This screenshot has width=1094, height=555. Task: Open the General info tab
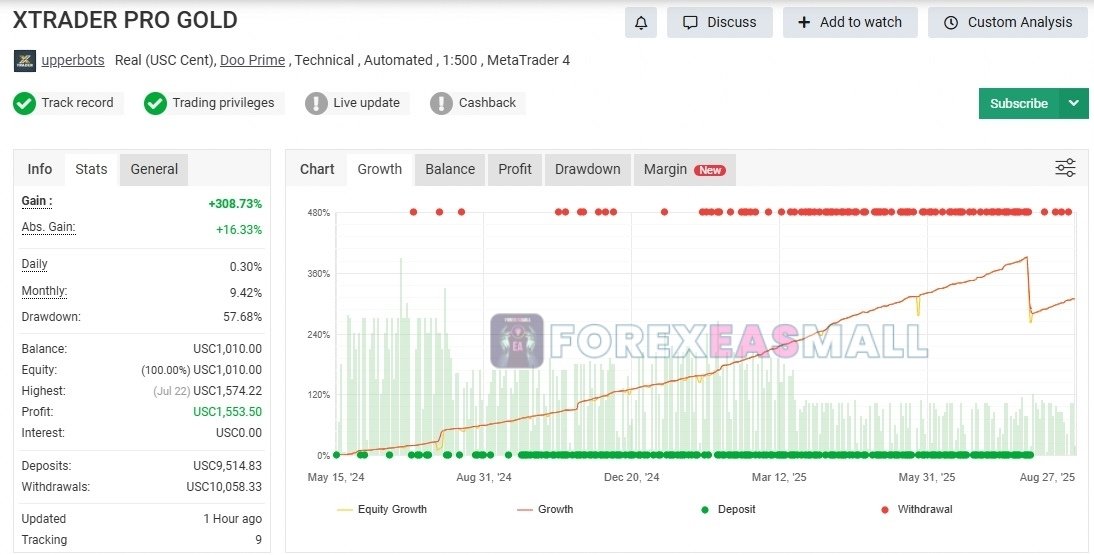(x=154, y=169)
